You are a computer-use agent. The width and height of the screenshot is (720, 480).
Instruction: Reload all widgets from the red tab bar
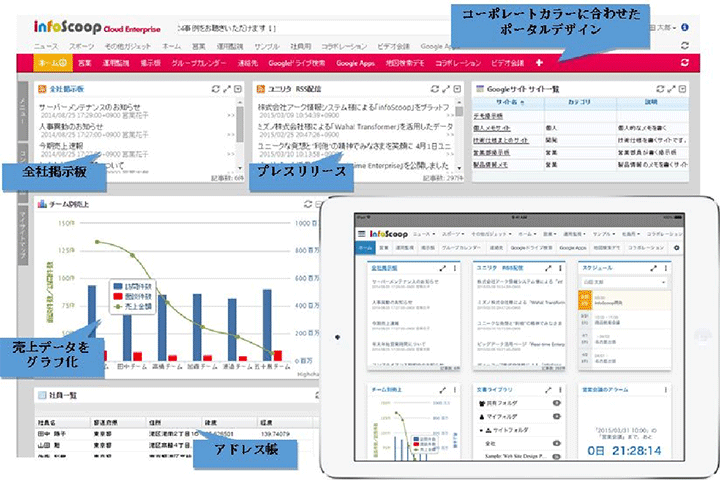click(x=685, y=62)
